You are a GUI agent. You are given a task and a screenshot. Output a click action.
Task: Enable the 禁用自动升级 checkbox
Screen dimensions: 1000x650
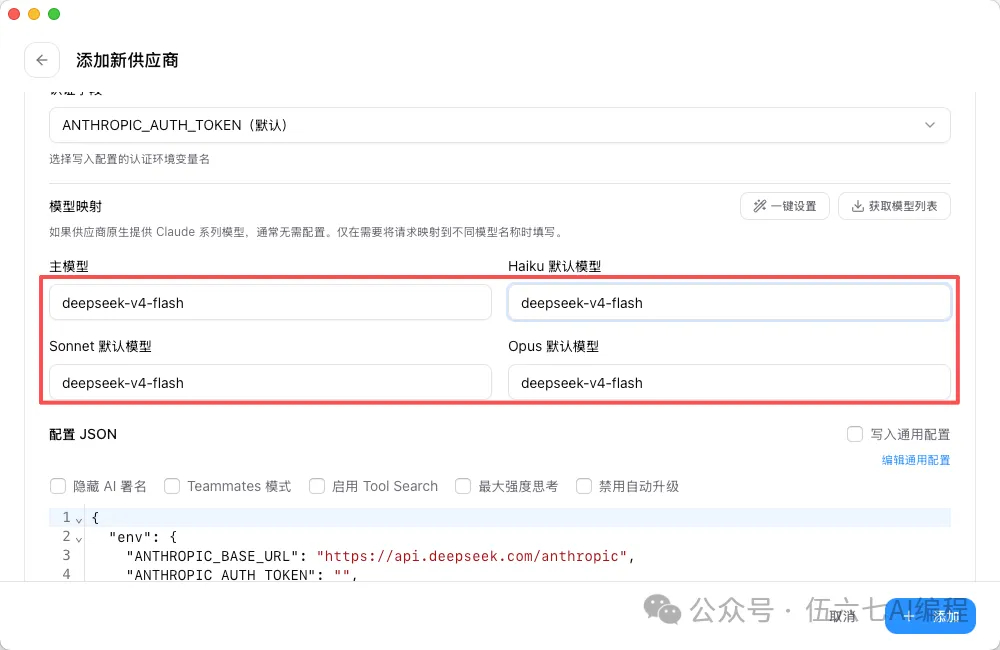point(584,486)
